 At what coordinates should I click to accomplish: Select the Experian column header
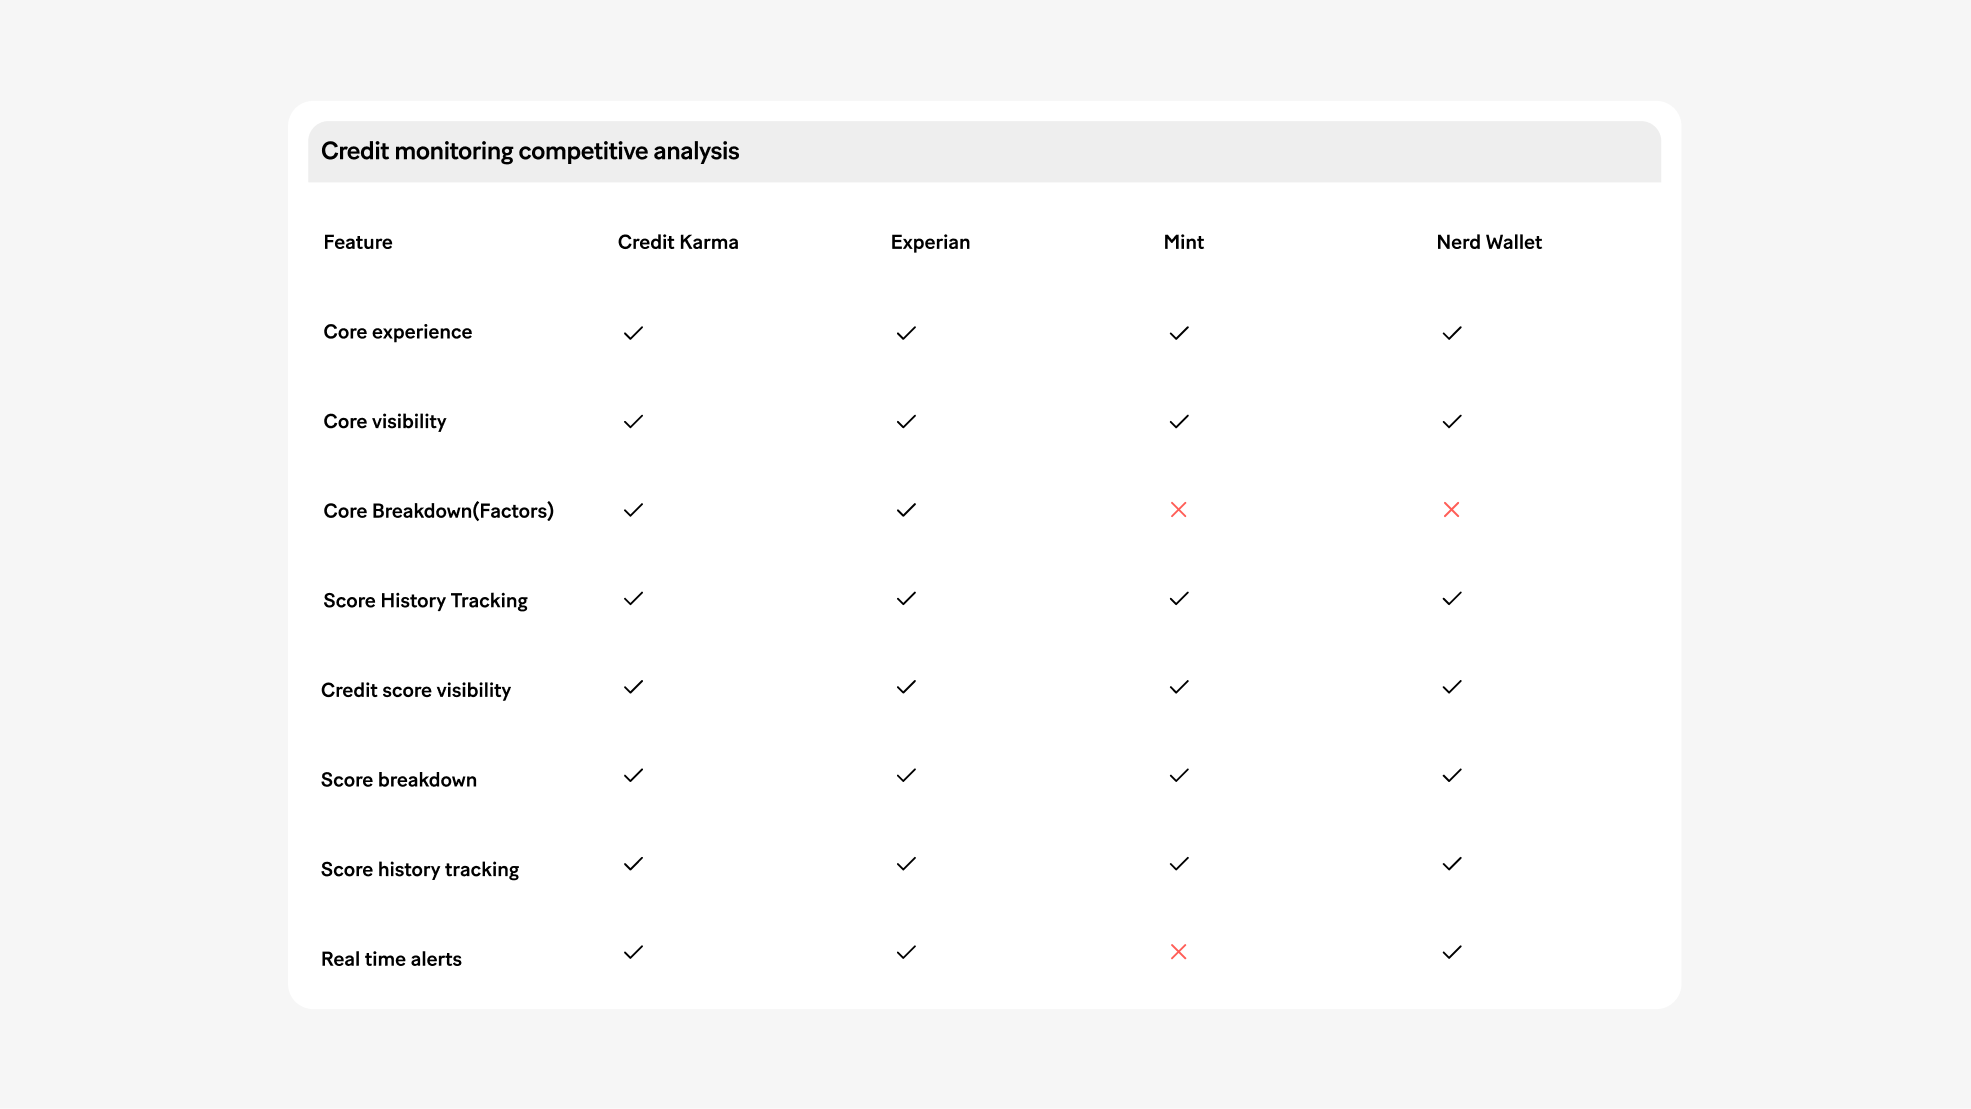[x=930, y=242]
